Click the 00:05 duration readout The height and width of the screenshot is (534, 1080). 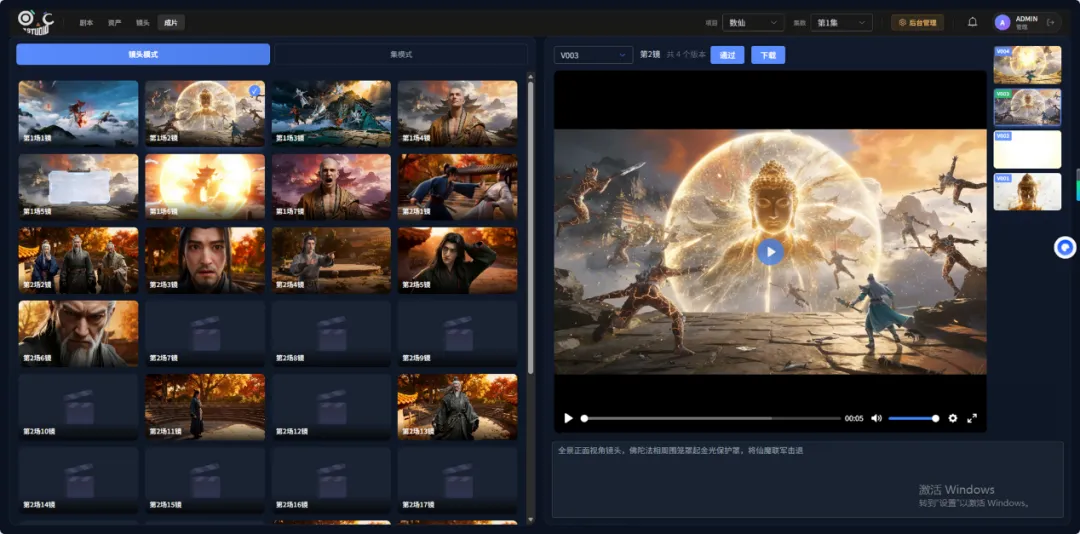pyautogui.click(x=854, y=418)
